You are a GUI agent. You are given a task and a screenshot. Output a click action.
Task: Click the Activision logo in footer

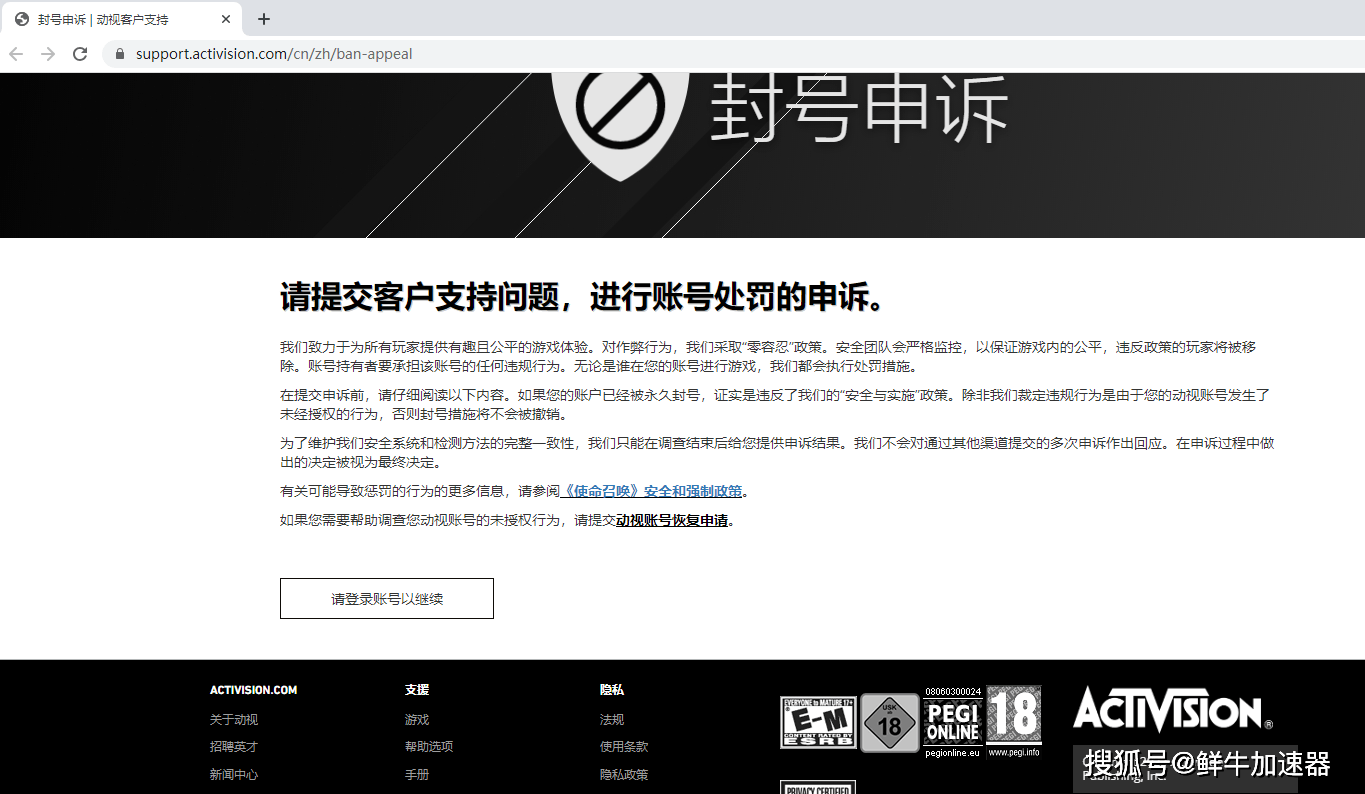tap(1172, 710)
